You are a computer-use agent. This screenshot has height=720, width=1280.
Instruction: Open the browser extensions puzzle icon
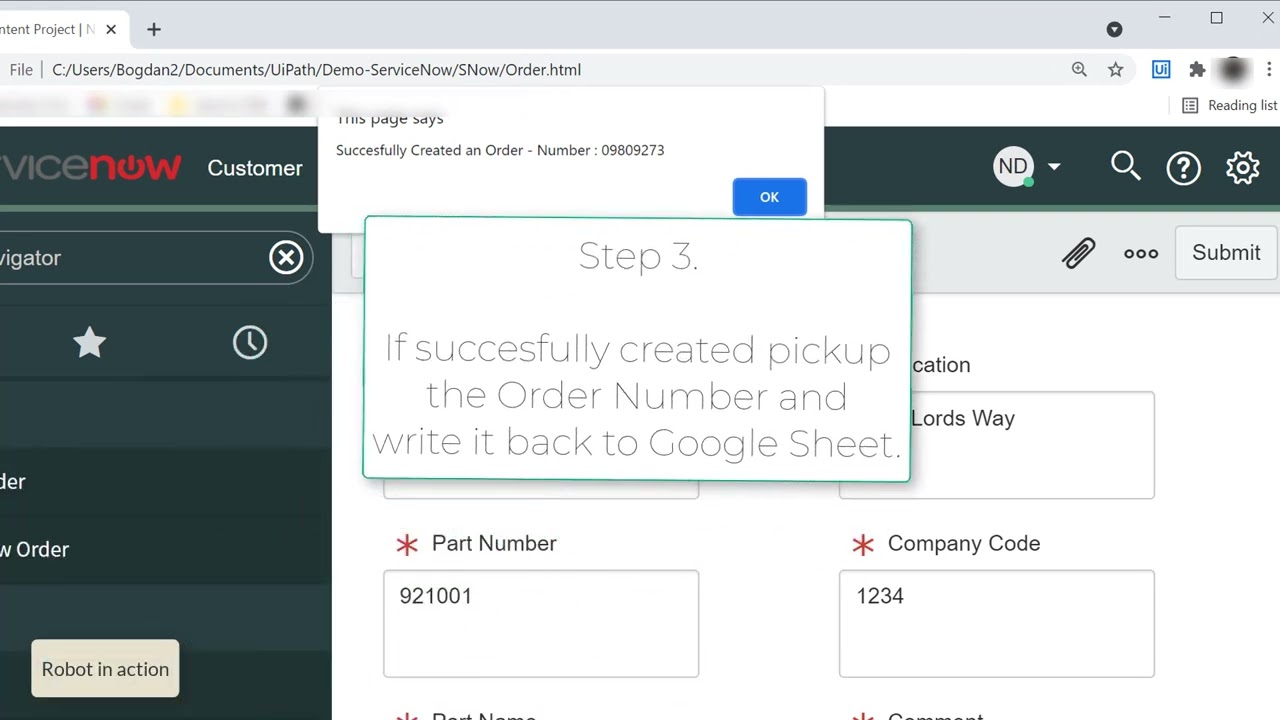click(x=1197, y=69)
